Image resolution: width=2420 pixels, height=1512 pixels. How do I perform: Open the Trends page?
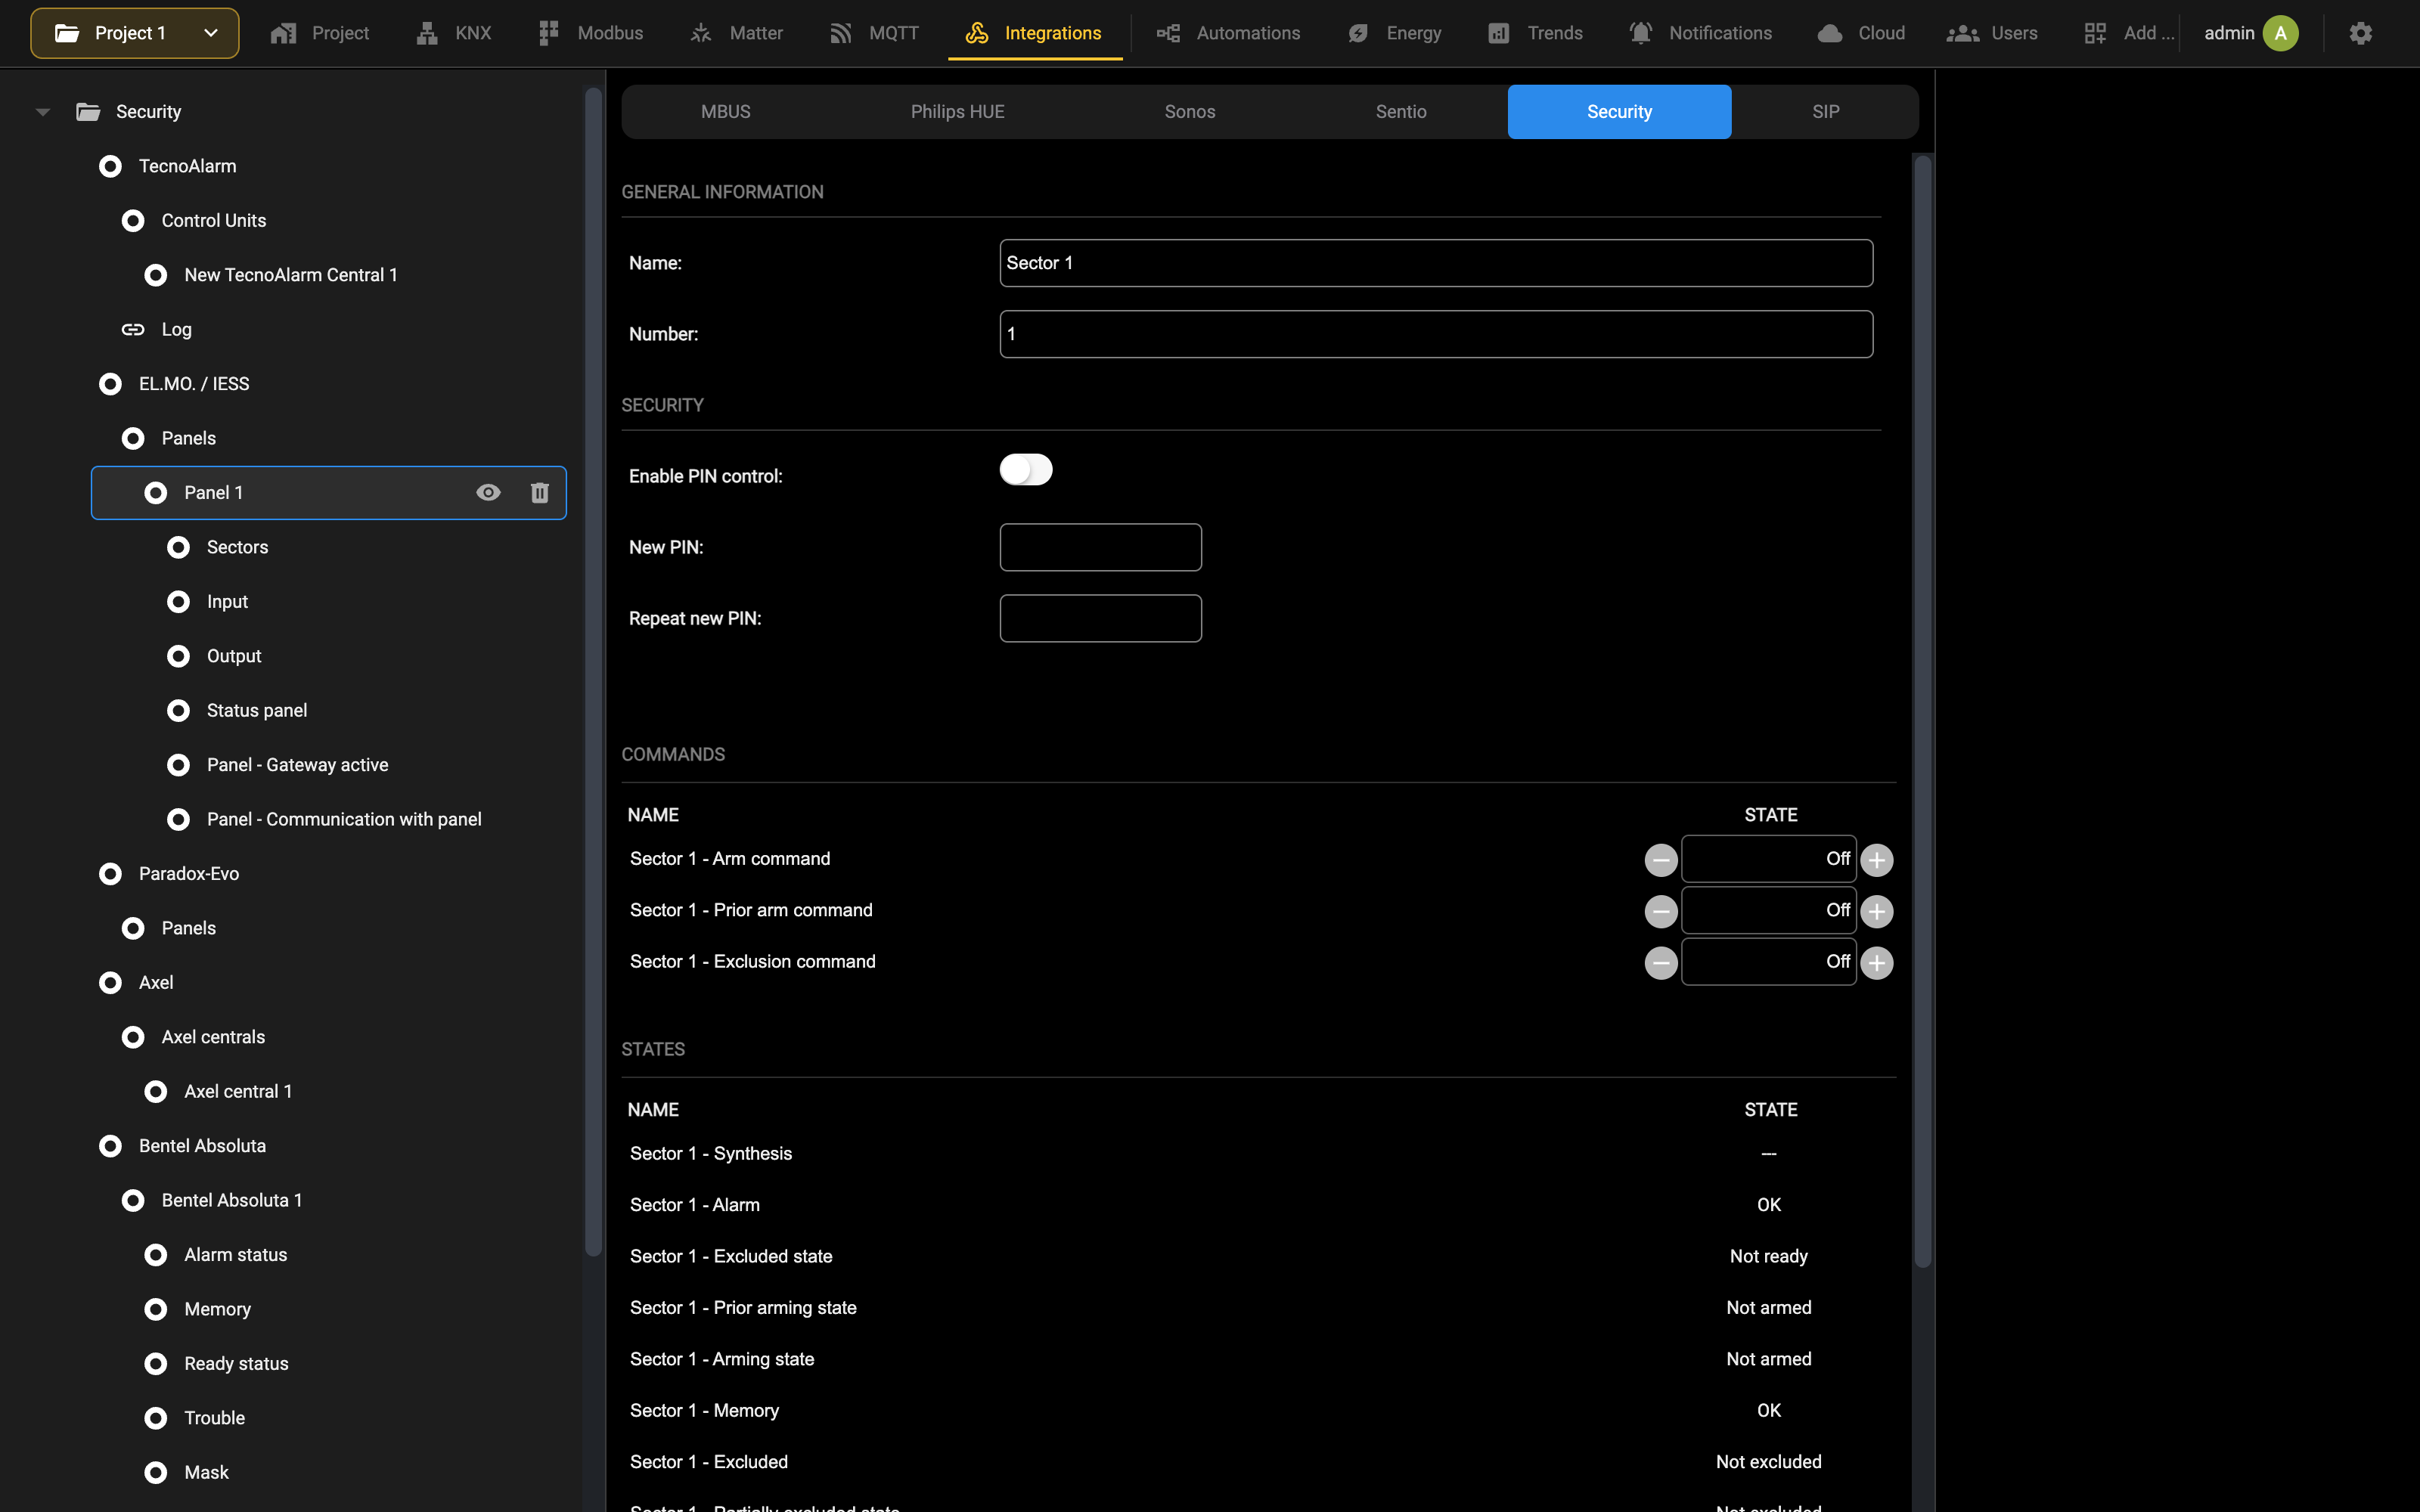coord(1535,33)
